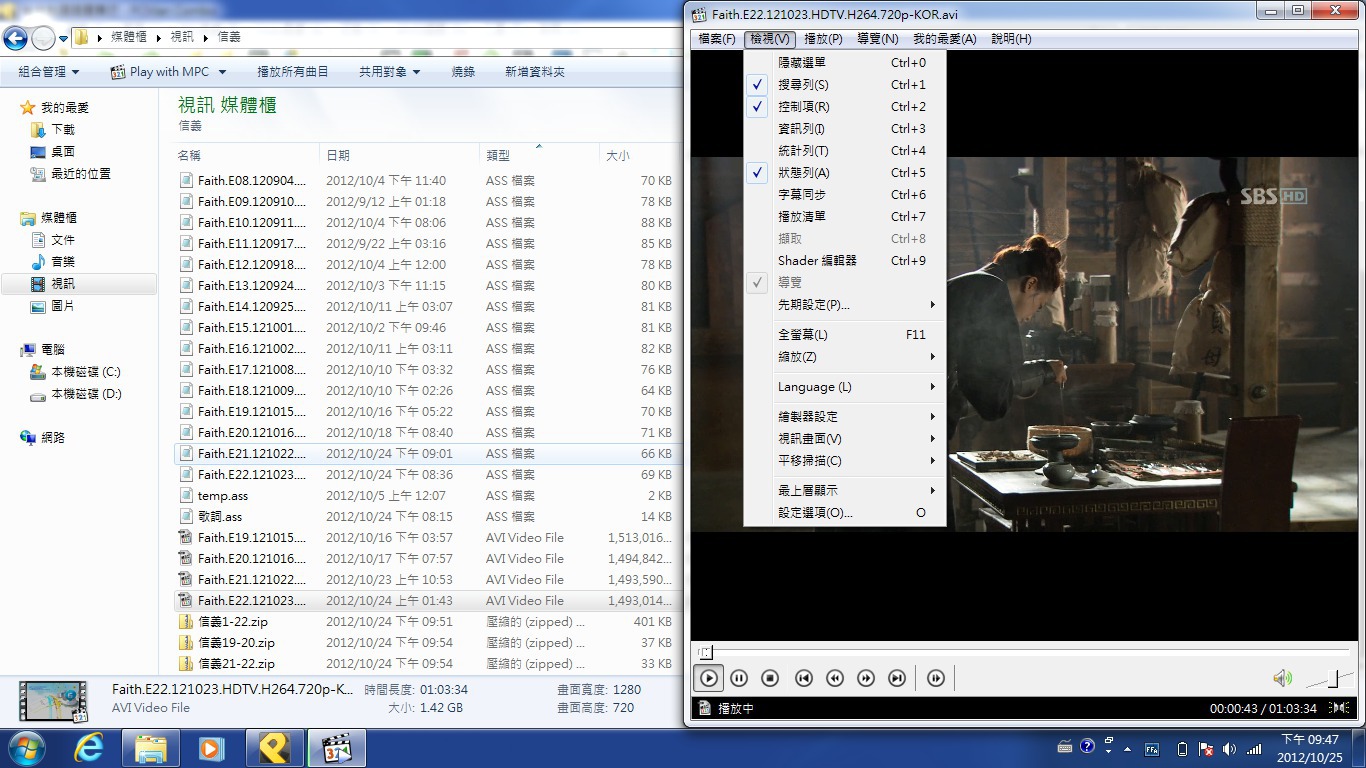Image resolution: width=1366 pixels, height=768 pixels.
Task: Click the seek bar thumb at the start
Action: pyautogui.click(x=705, y=652)
